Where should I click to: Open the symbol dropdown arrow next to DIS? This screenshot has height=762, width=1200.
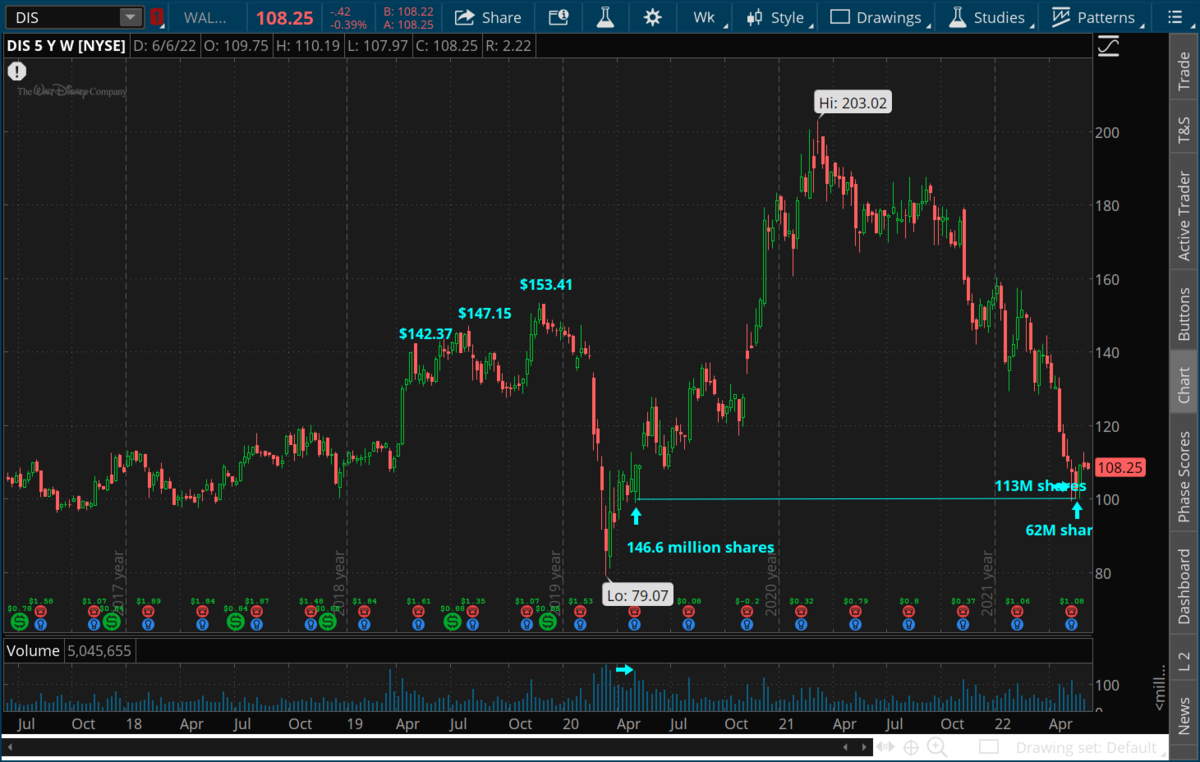(x=131, y=17)
